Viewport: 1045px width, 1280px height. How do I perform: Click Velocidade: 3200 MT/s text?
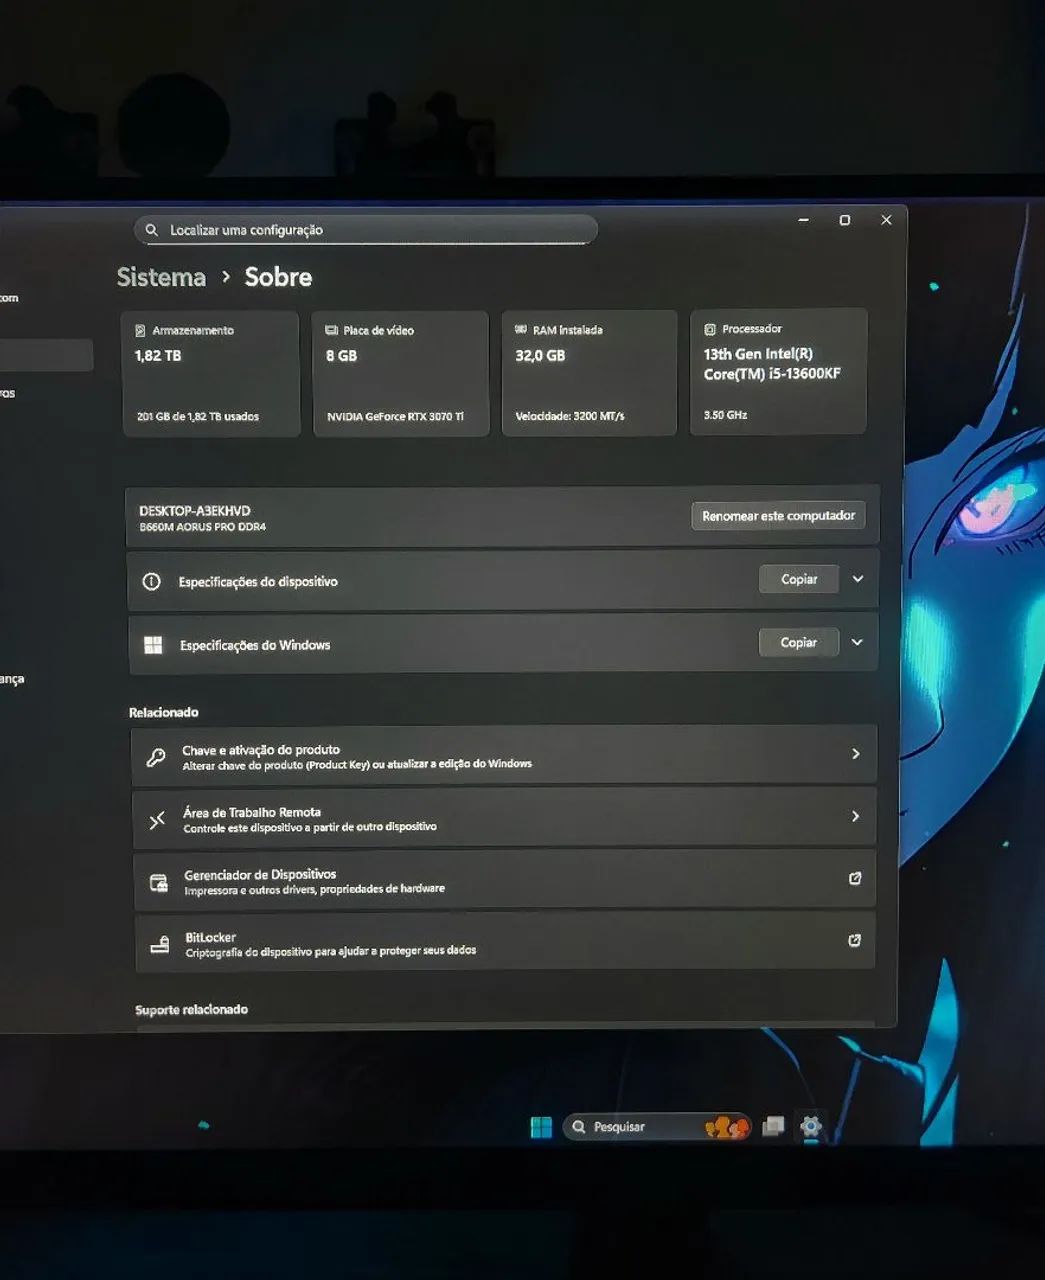click(570, 416)
